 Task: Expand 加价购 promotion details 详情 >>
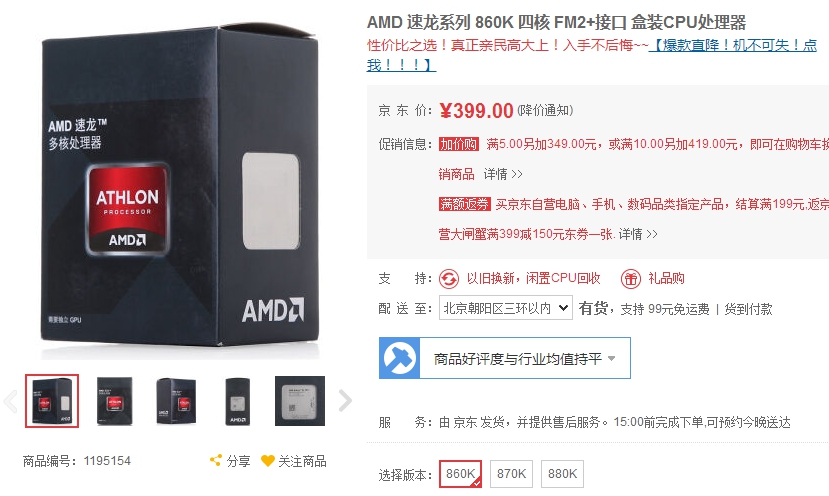pos(503,174)
